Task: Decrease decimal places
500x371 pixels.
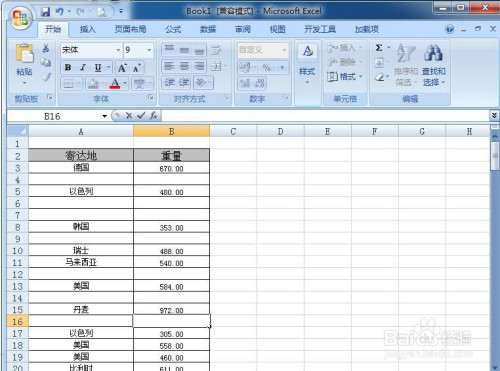Action: click(260, 83)
